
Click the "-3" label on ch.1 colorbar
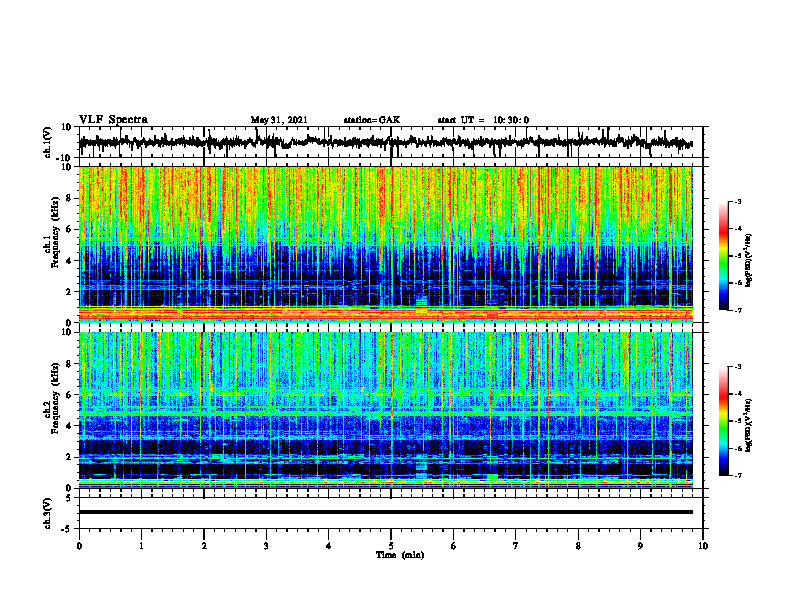[x=737, y=201]
